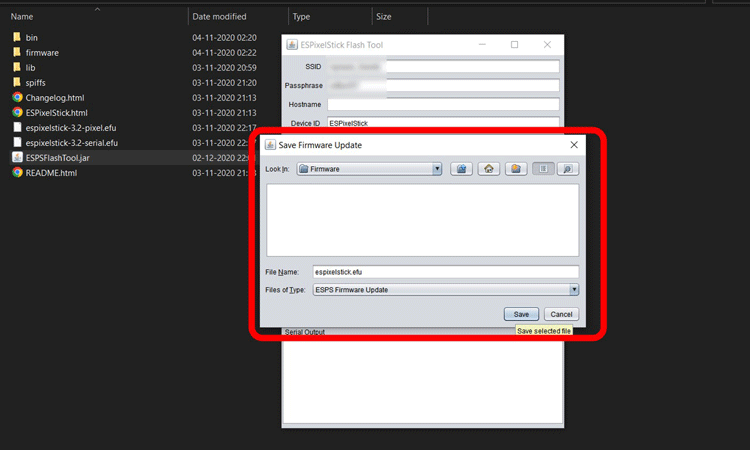
Task: Sort by Size column header
Action: (384, 16)
